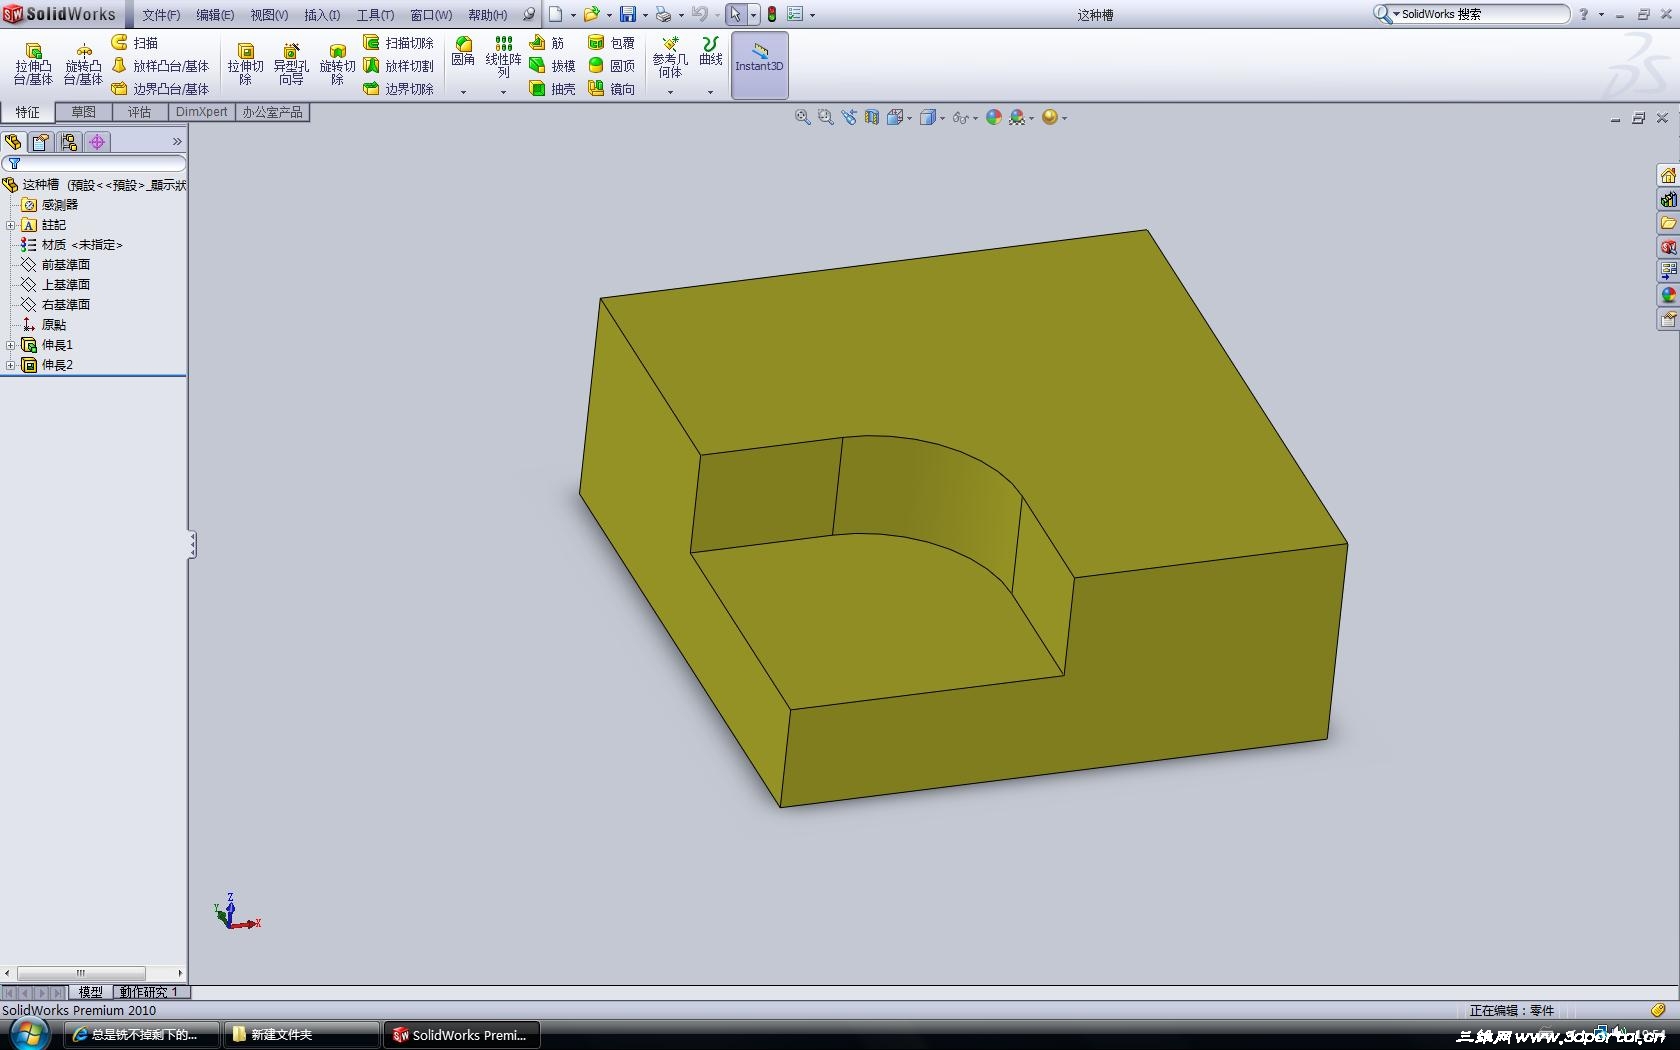Choose the 扫描 sweep feature

pyautogui.click(x=135, y=43)
